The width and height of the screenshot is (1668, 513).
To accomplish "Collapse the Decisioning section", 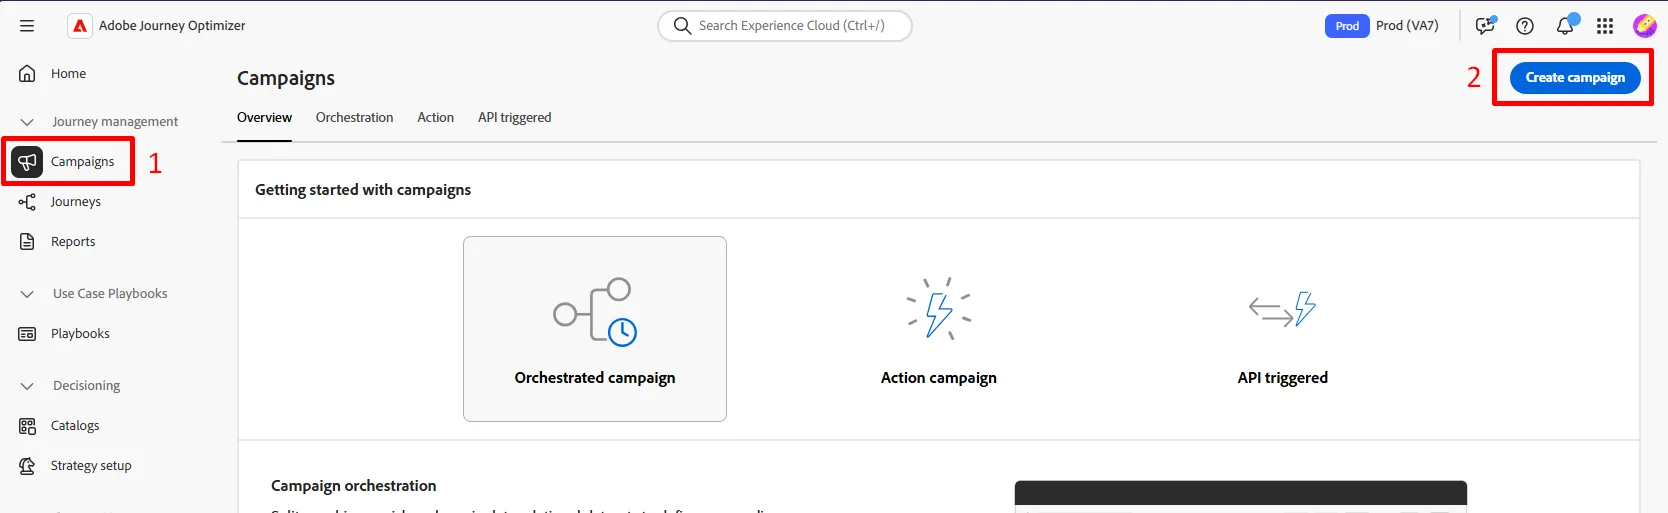I will click(x=27, y=386).
